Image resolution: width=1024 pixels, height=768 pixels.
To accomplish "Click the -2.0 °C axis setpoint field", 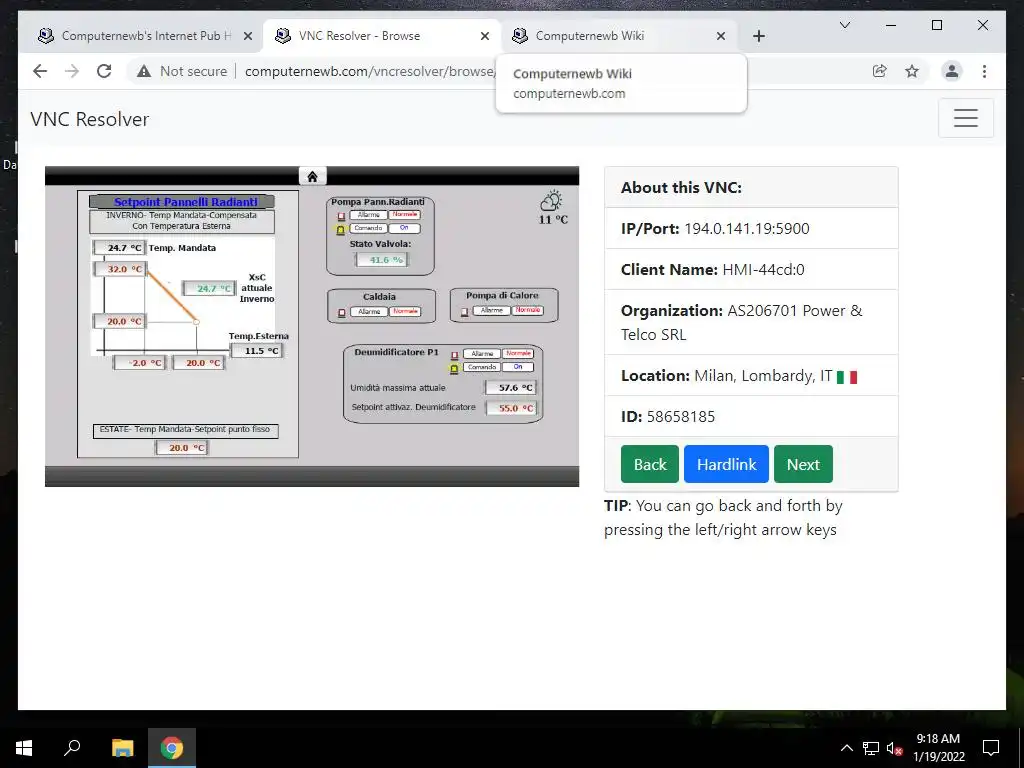I will click(x=140, y=363).
